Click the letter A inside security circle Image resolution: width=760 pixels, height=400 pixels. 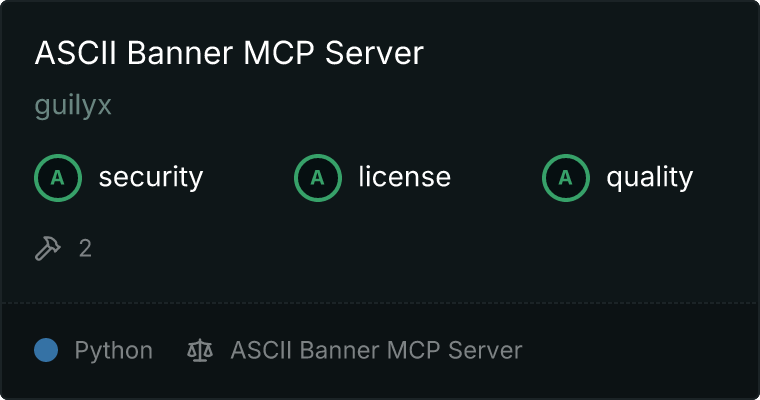[58, 178]
